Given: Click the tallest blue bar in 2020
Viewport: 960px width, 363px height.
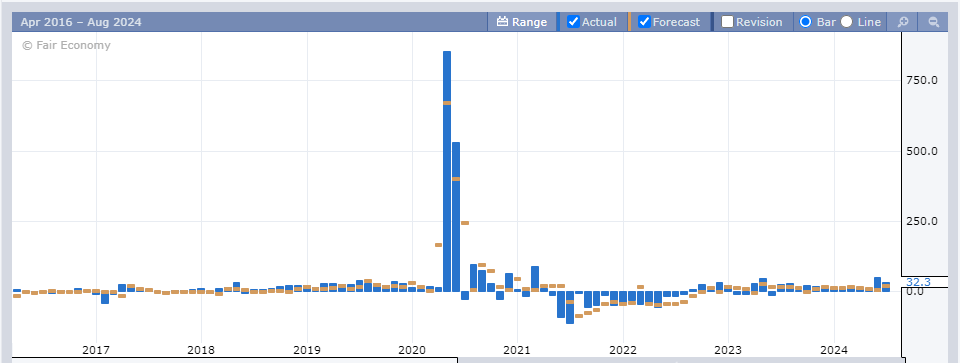Looking at the screenshot, I should 447,171.
